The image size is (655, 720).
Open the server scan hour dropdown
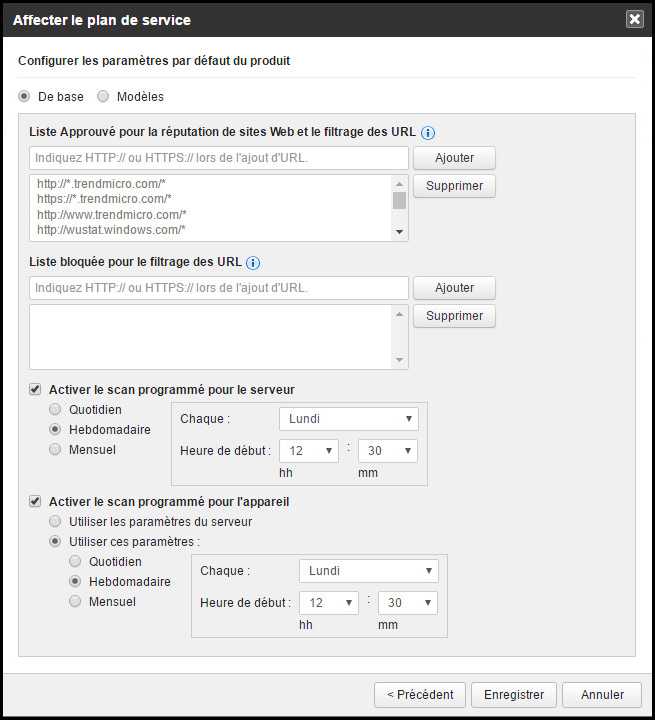tap(308, 451)
